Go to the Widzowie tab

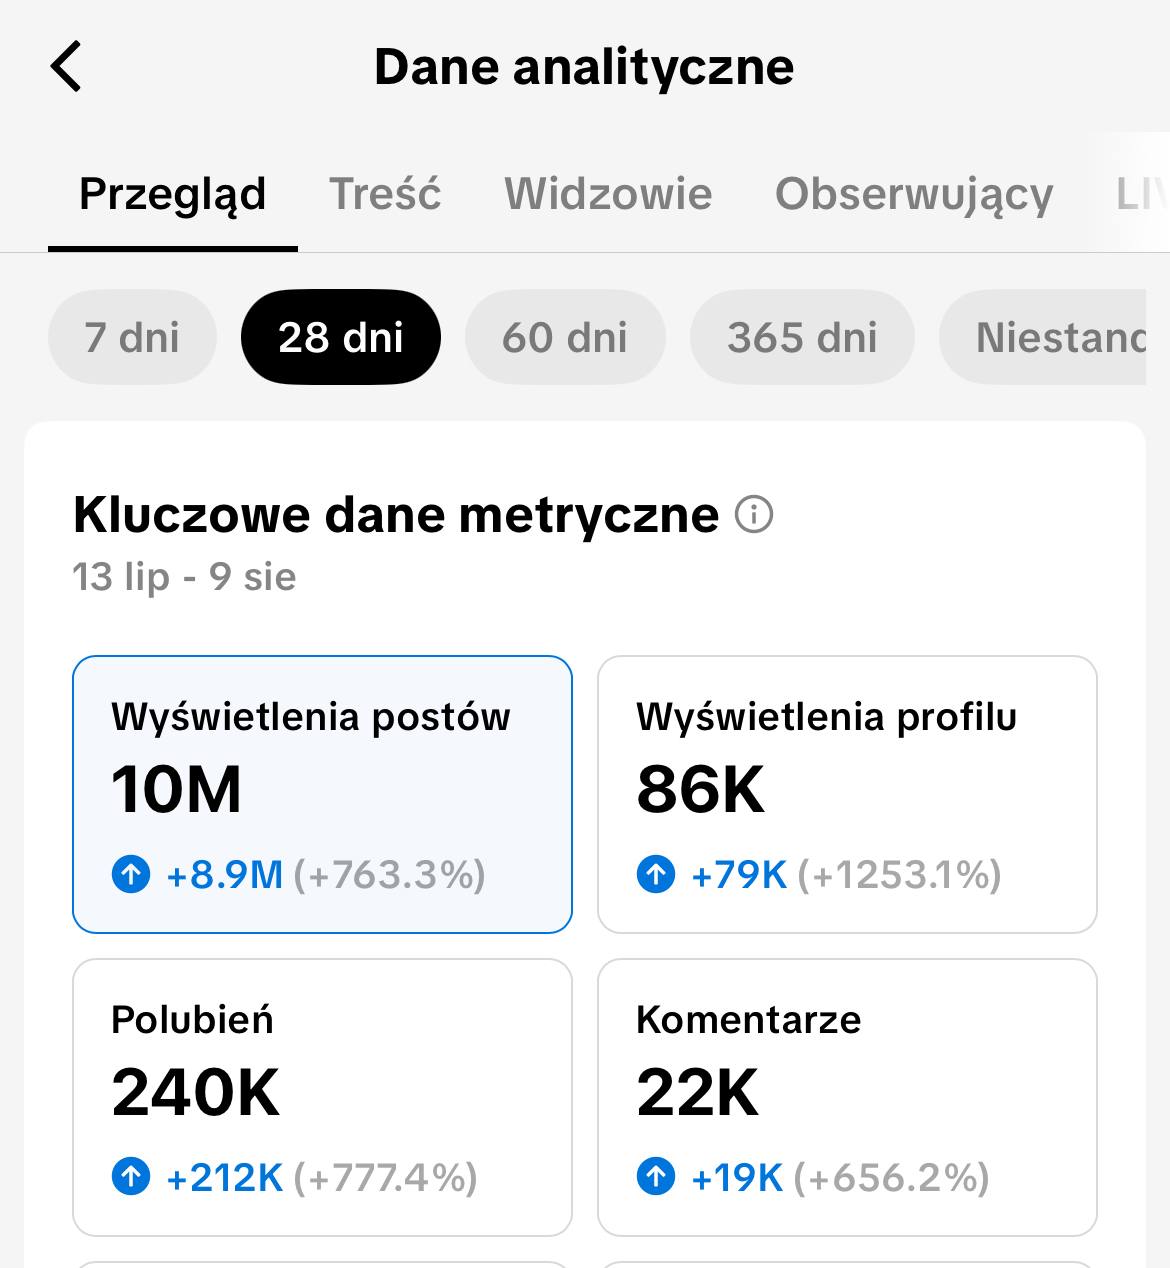coord(608,194)
